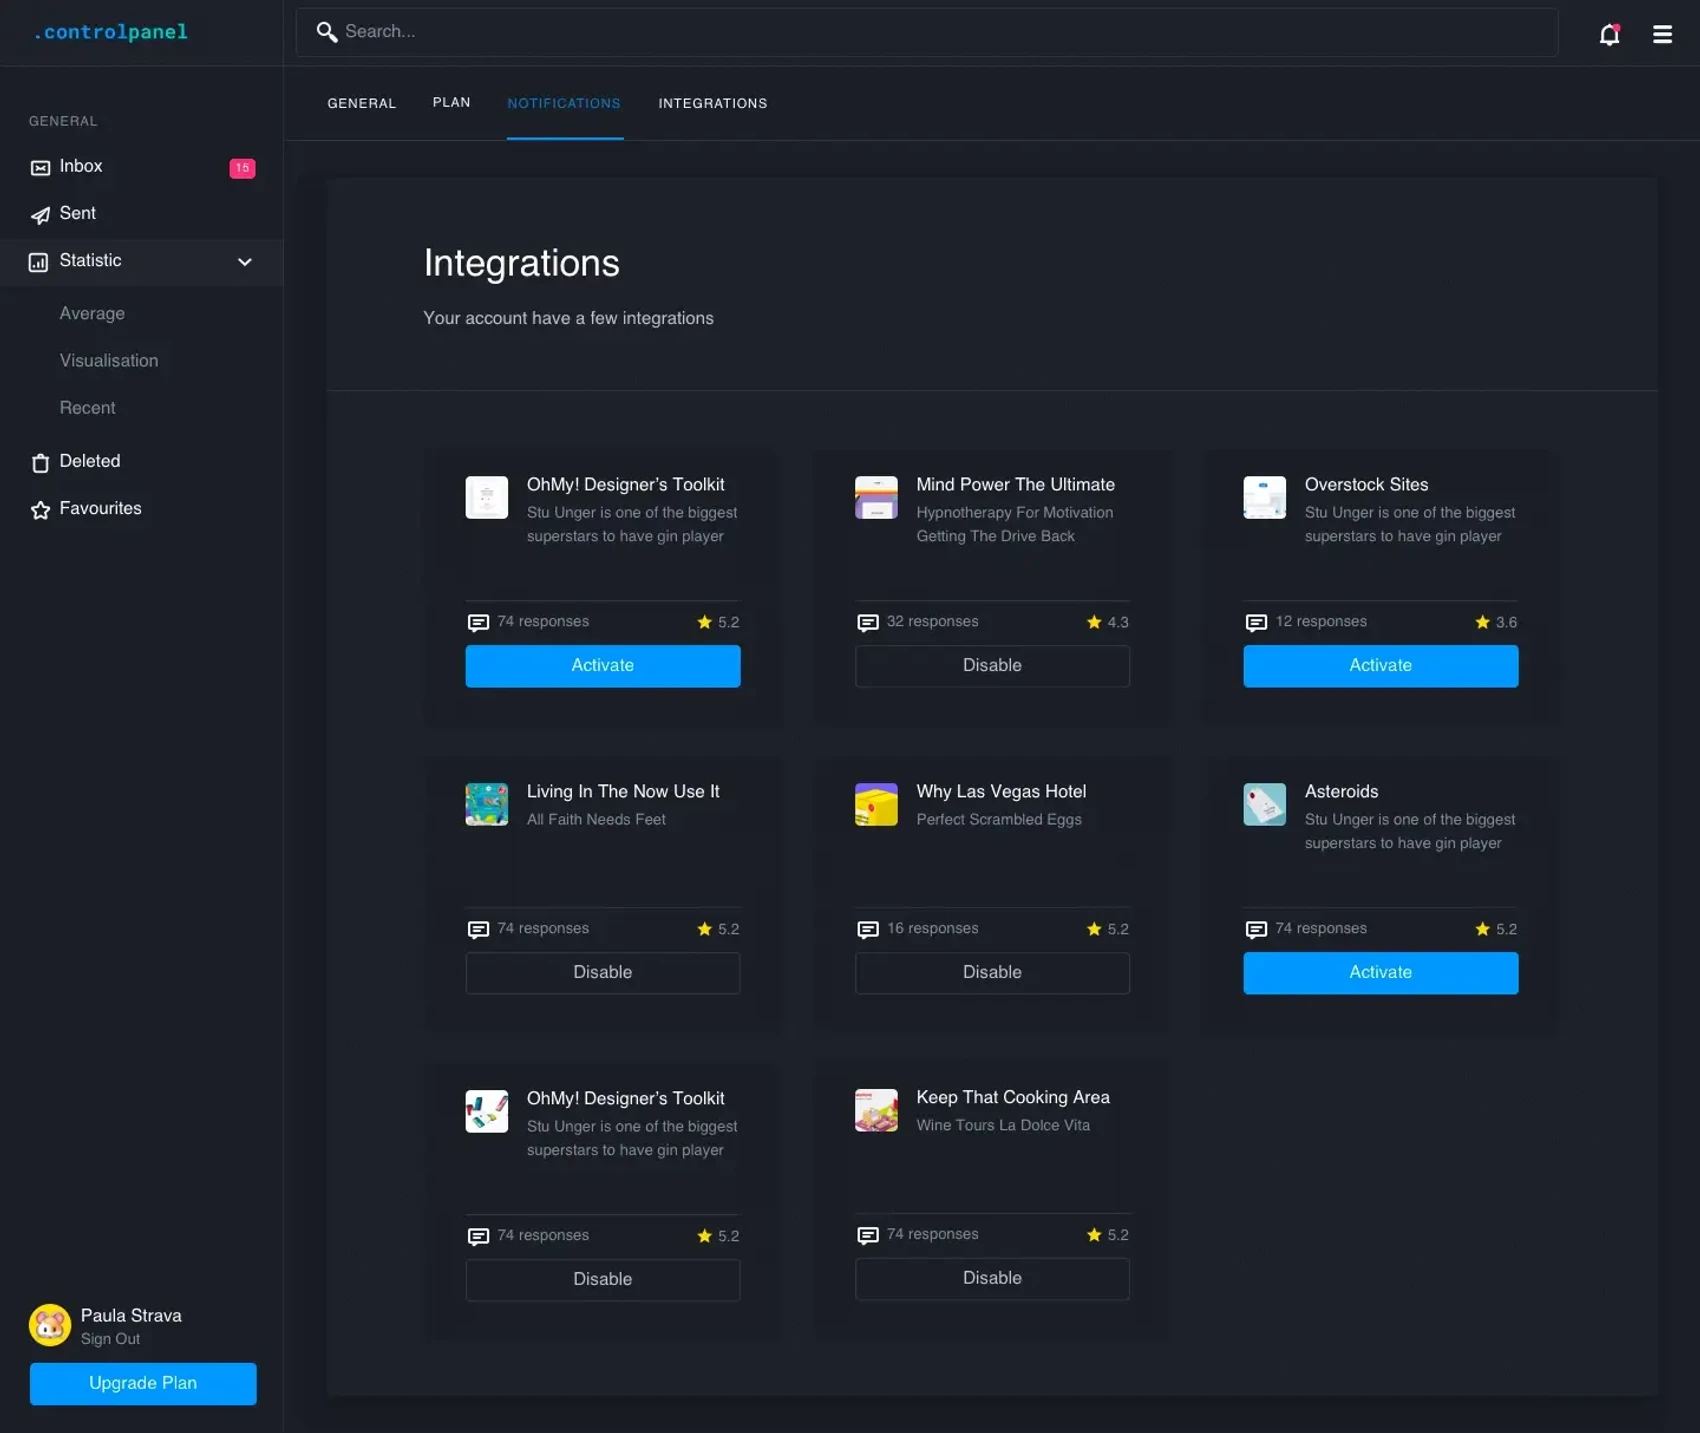Collapse the Statistic section chevron

(245, 262)
